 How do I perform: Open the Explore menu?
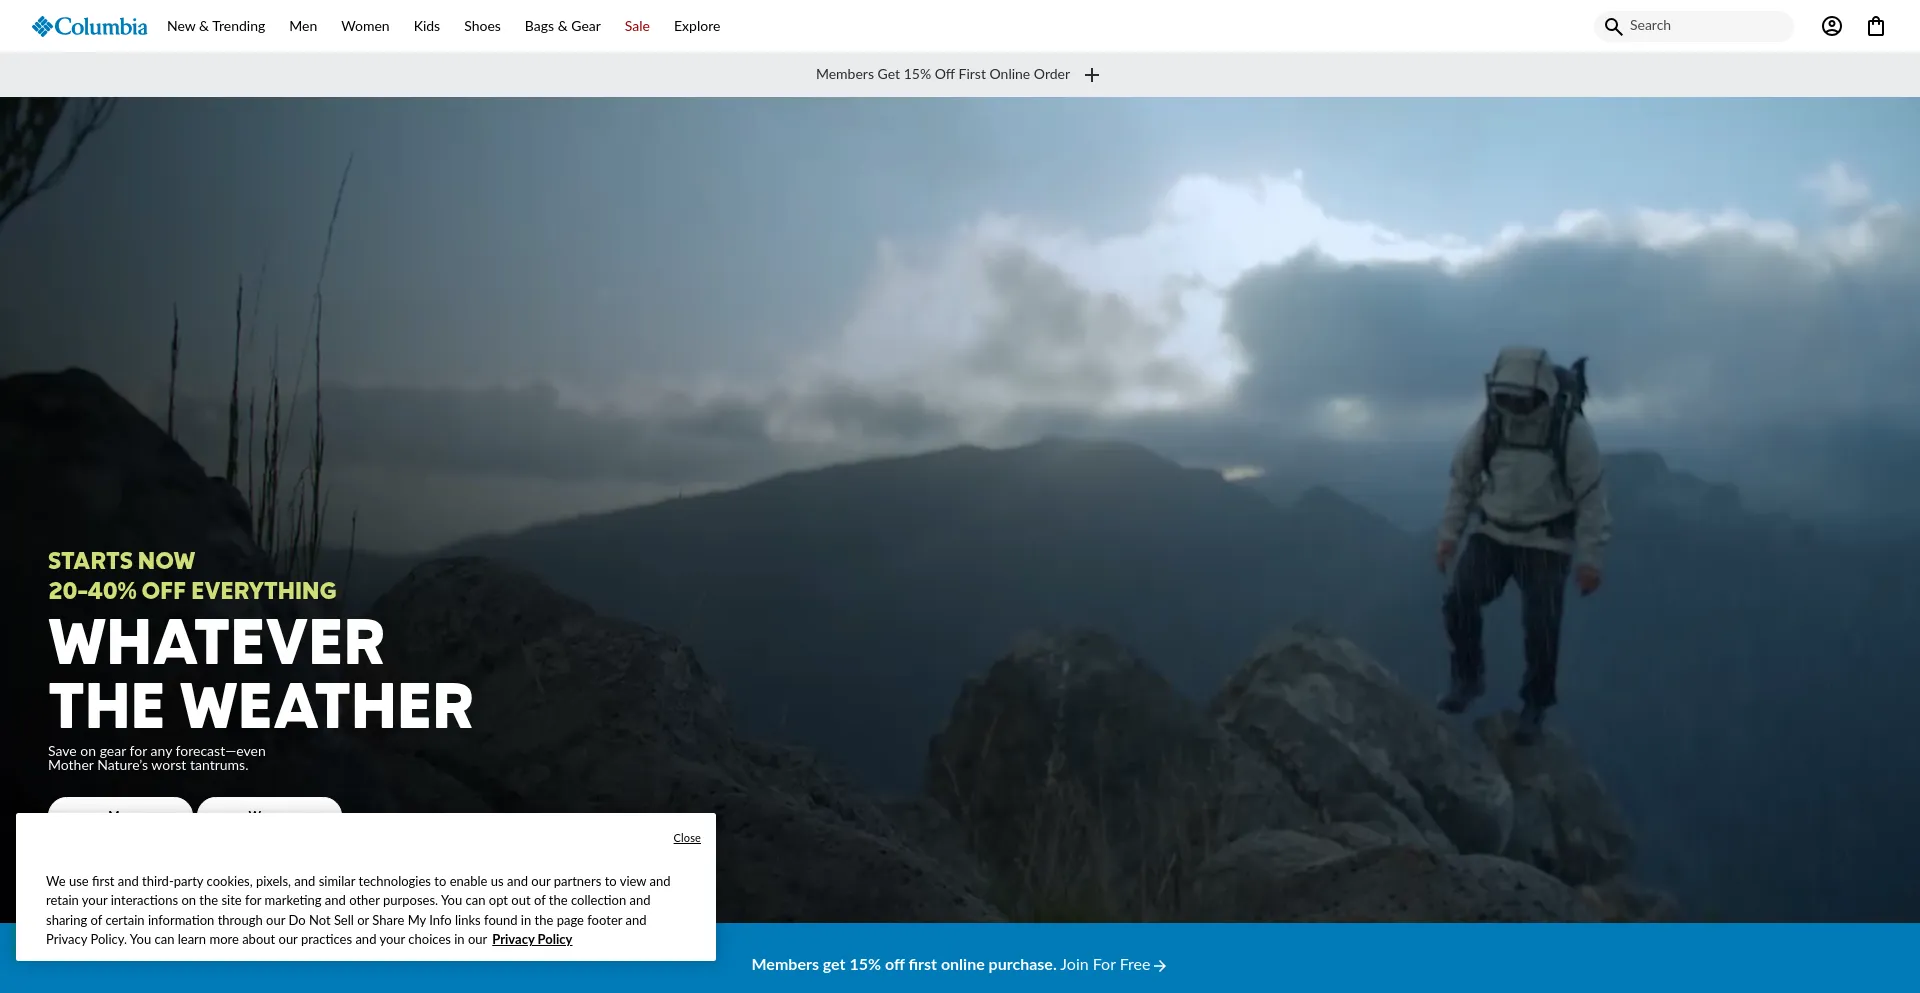click(x=697, y=26)
